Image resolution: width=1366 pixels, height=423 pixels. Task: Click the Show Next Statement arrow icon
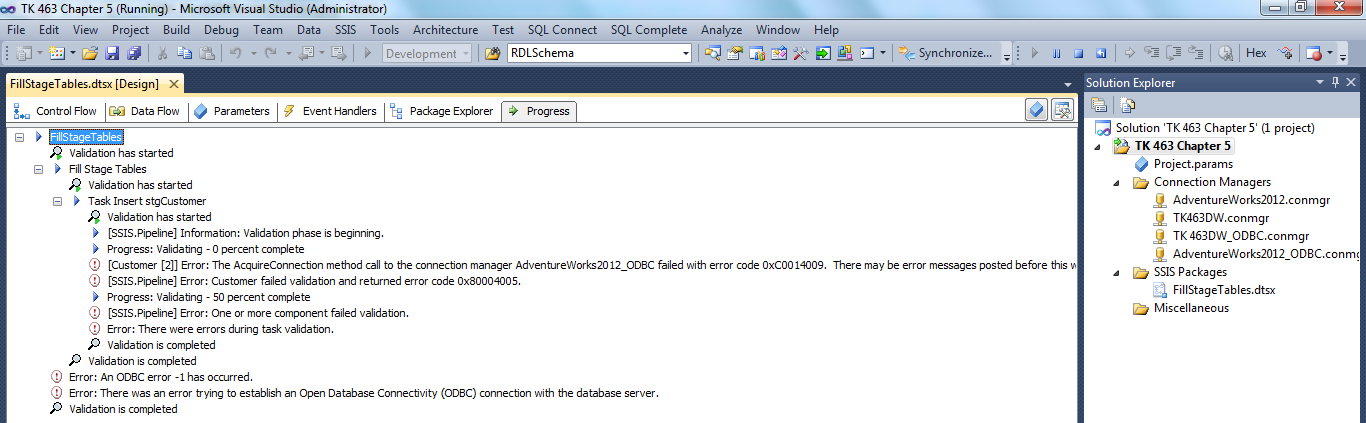click(x=1130, y=53)
